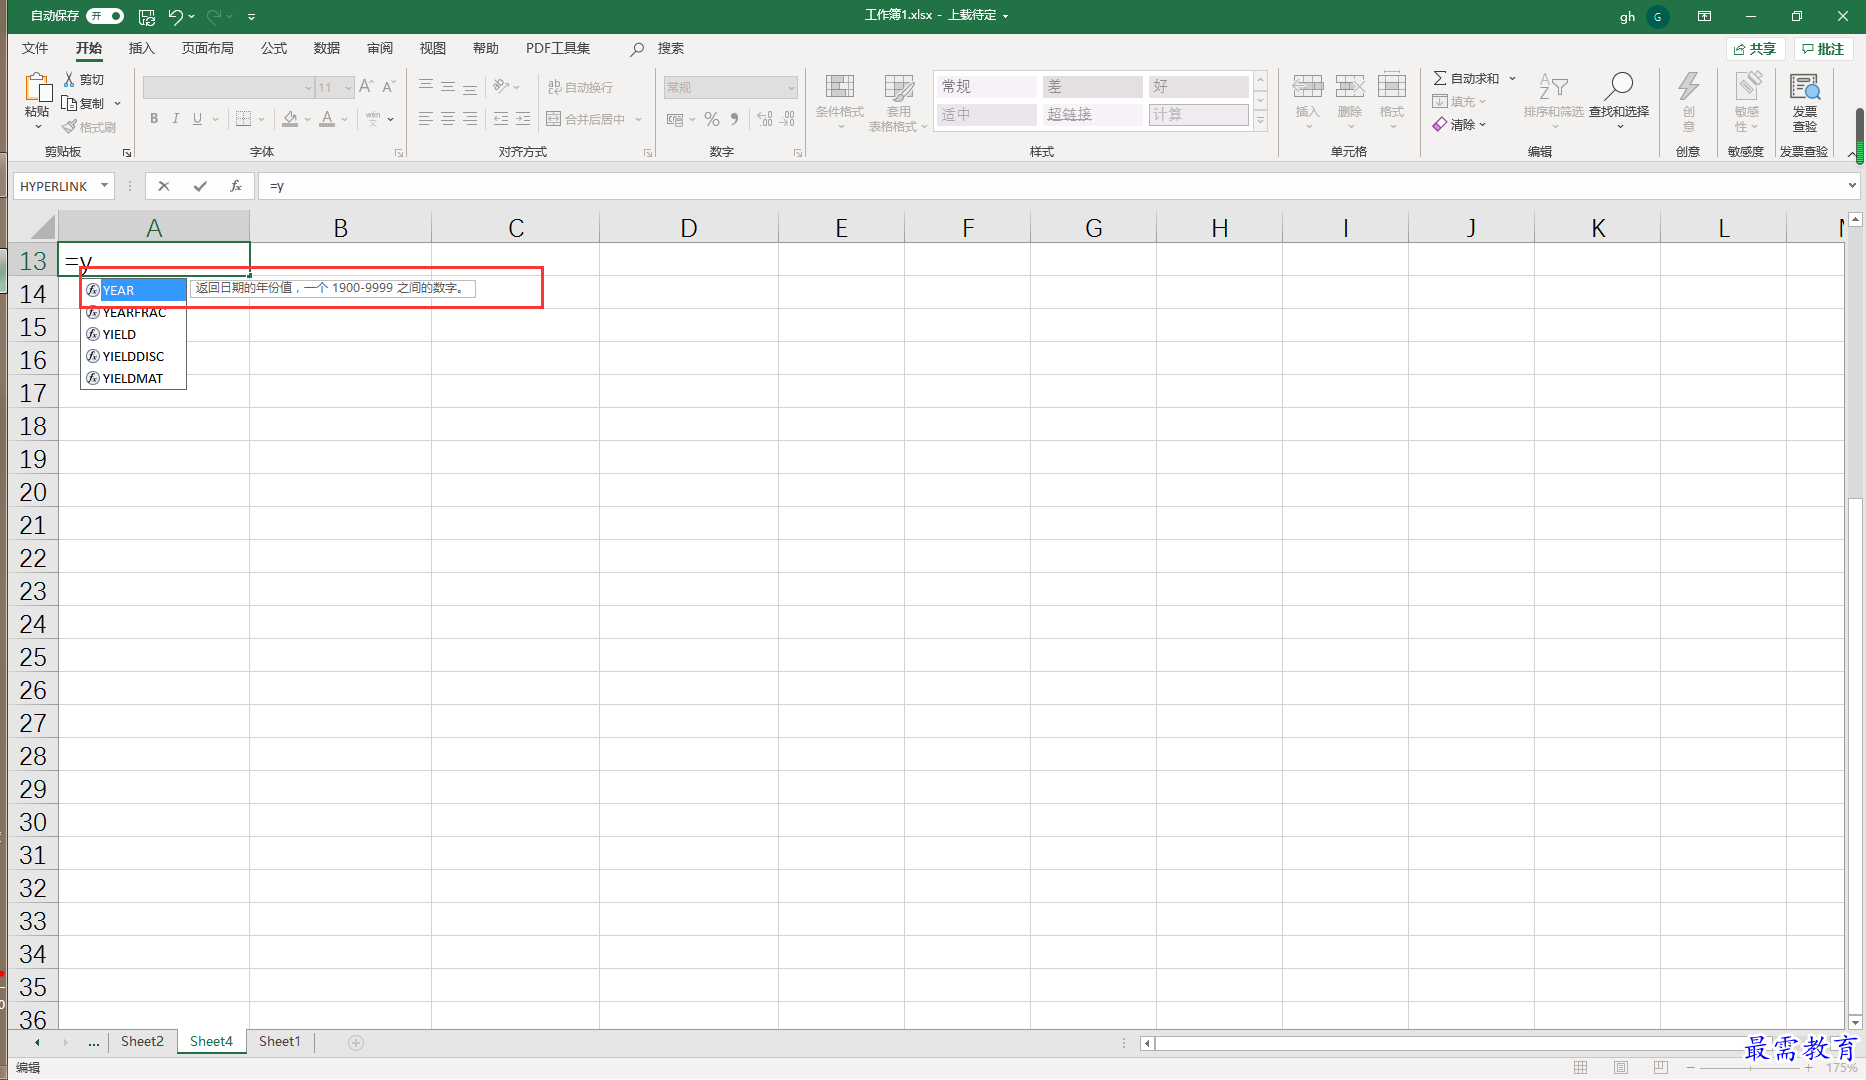Screen dimensions: 1866x1080
Task: Toggle Align Left
Action: [x=426, y=119]
